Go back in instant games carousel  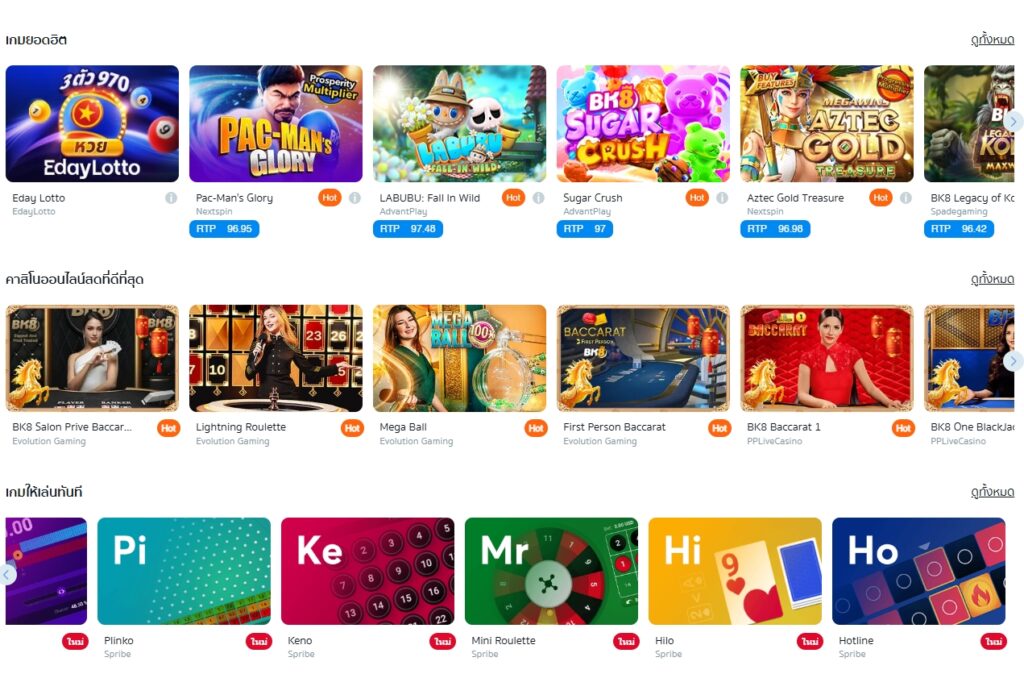(x=7, y=575)
